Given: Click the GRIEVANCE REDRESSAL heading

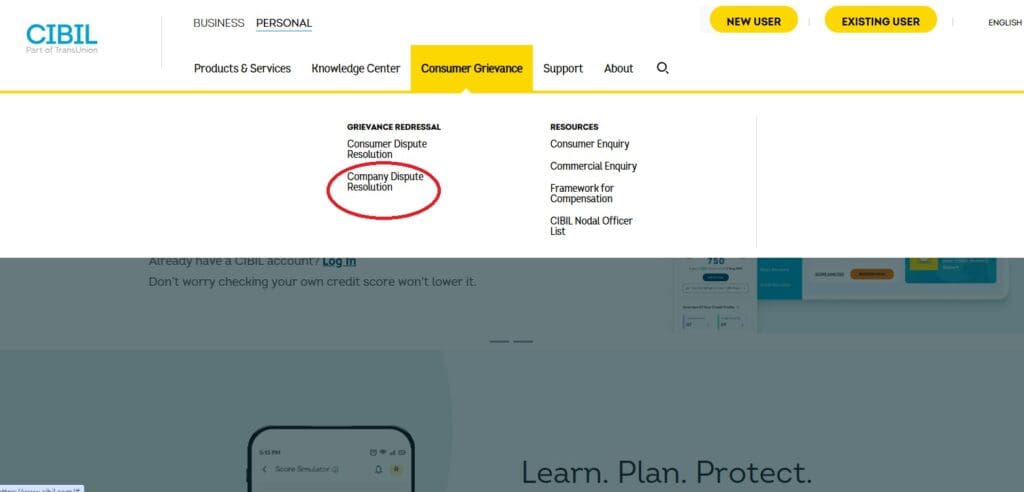Looking at the screenshot, I should (x=394, y=127).
